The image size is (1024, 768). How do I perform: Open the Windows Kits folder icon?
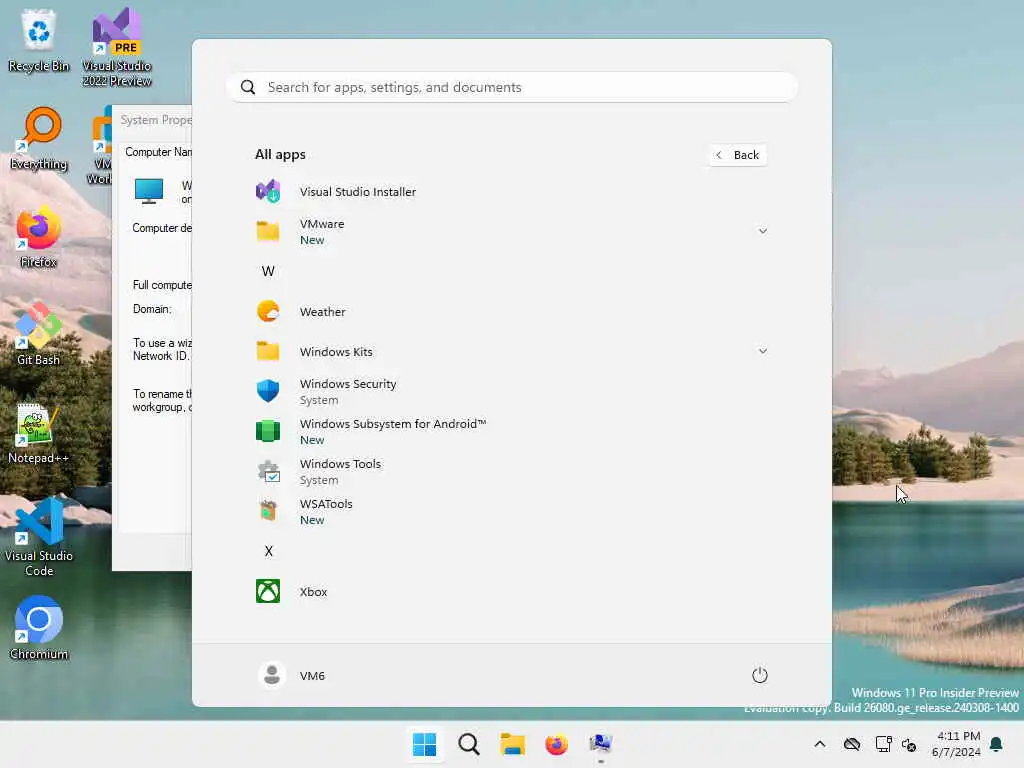click(x=268, y=351)
